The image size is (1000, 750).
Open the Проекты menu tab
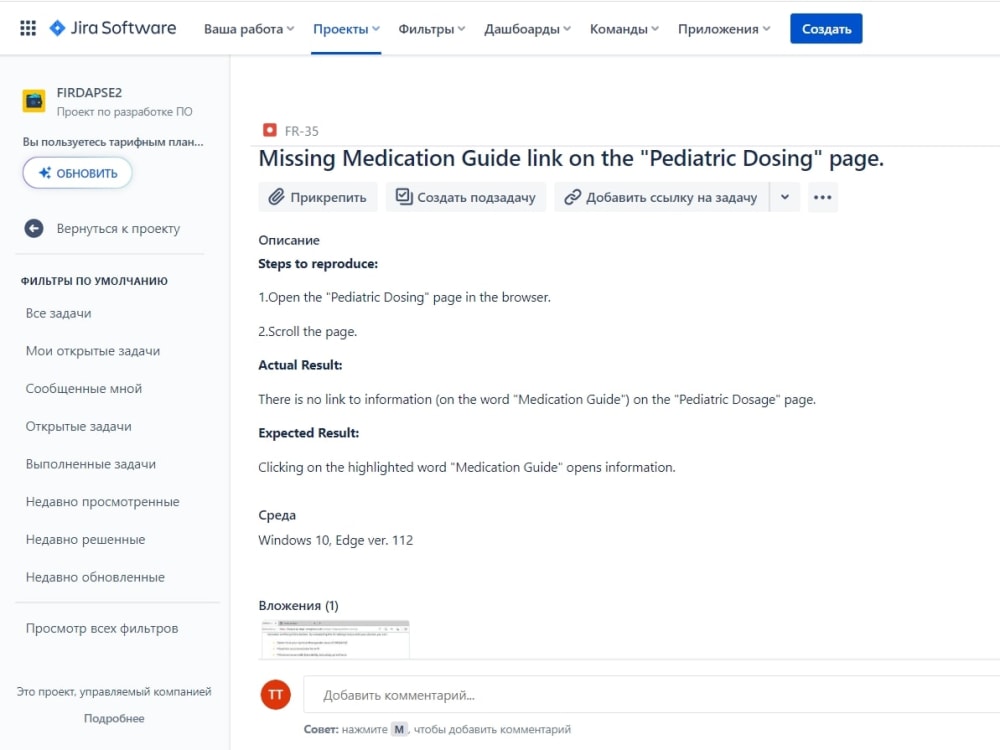pos(346,29)
